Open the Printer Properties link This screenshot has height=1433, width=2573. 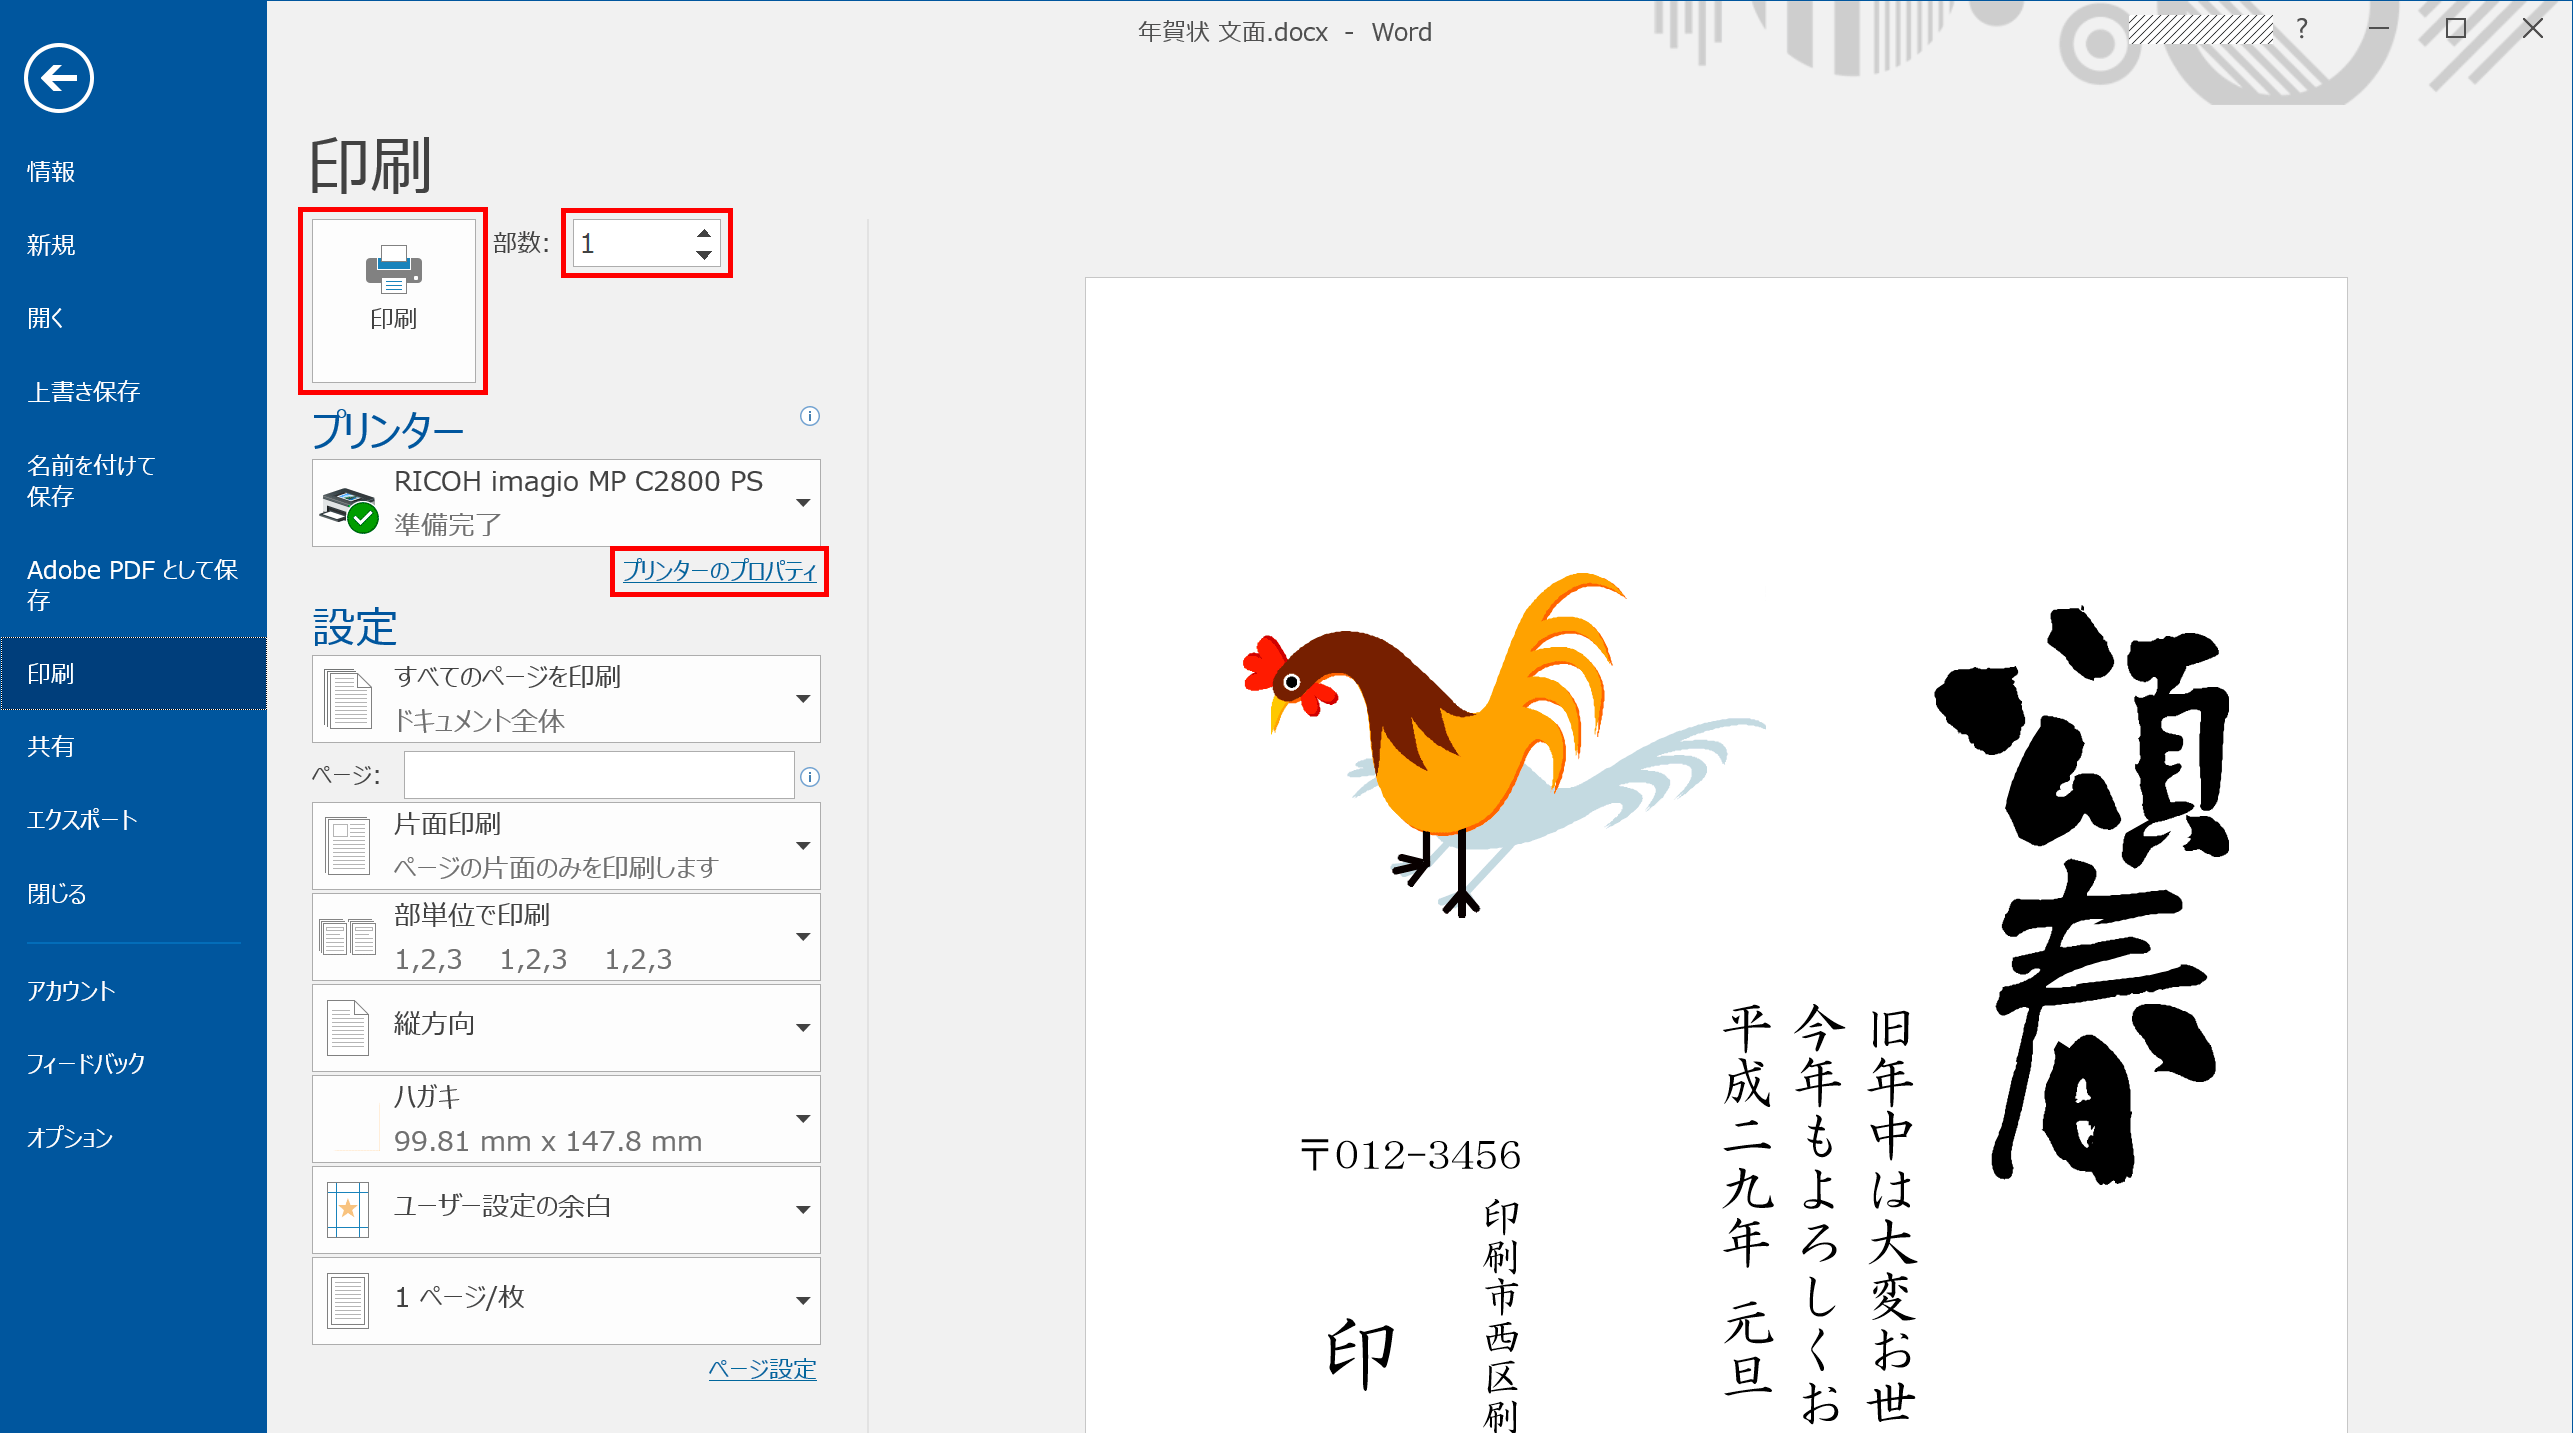719,571
